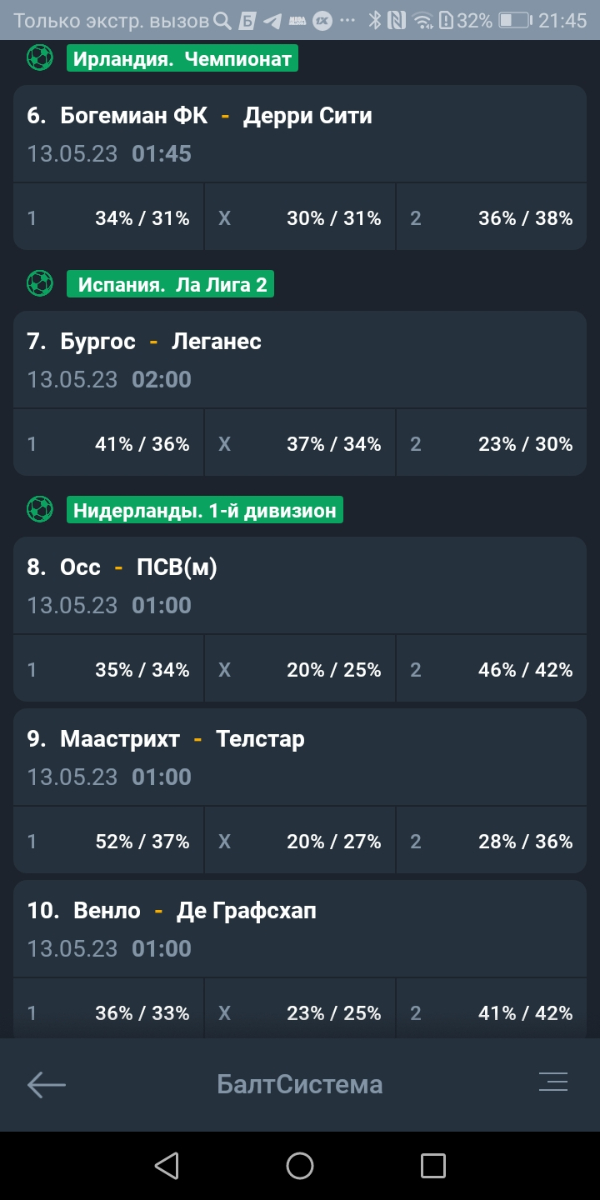
Task: Select outcome 2 for Осс - ПСВ(м)
Action: 491,669
